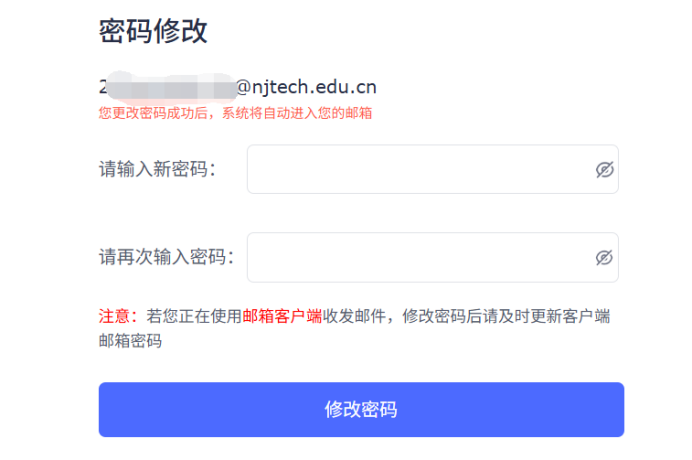
Task: Click the leading digit 2 of the email address
Action: point(103,87)
